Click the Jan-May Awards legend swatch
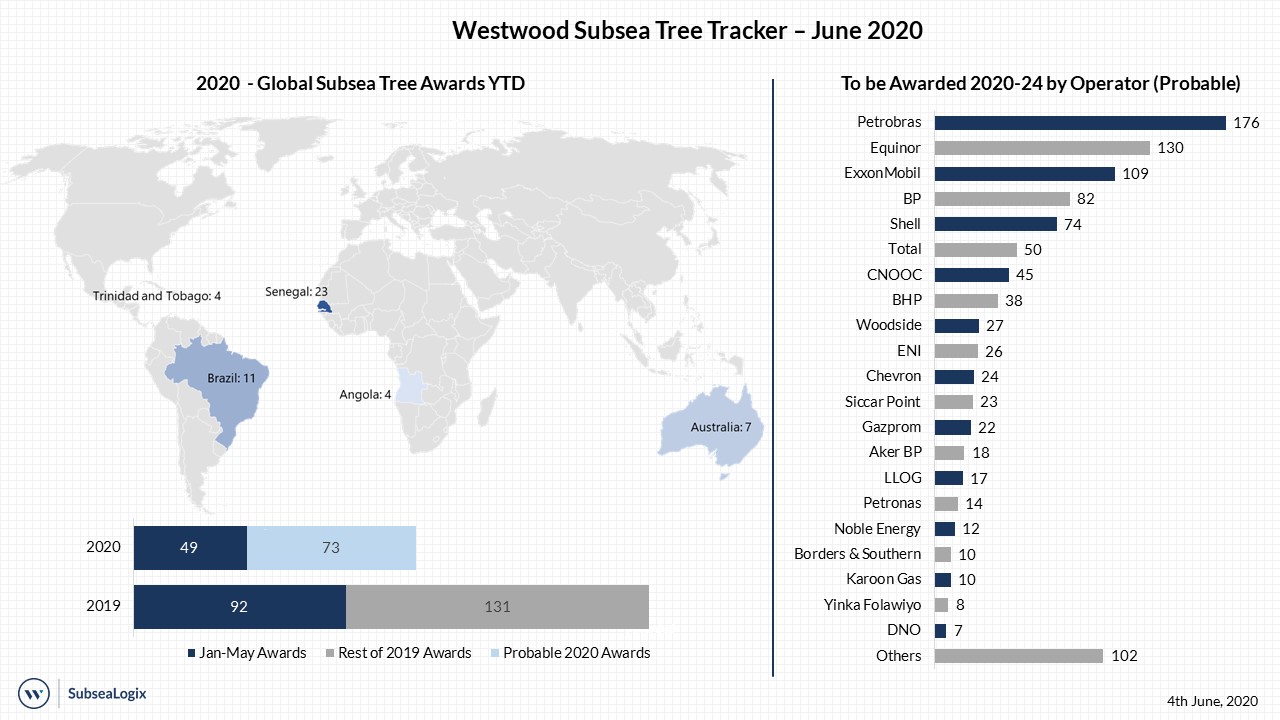The width and height of the screenshot is (1280, 720). coord(191,653)
